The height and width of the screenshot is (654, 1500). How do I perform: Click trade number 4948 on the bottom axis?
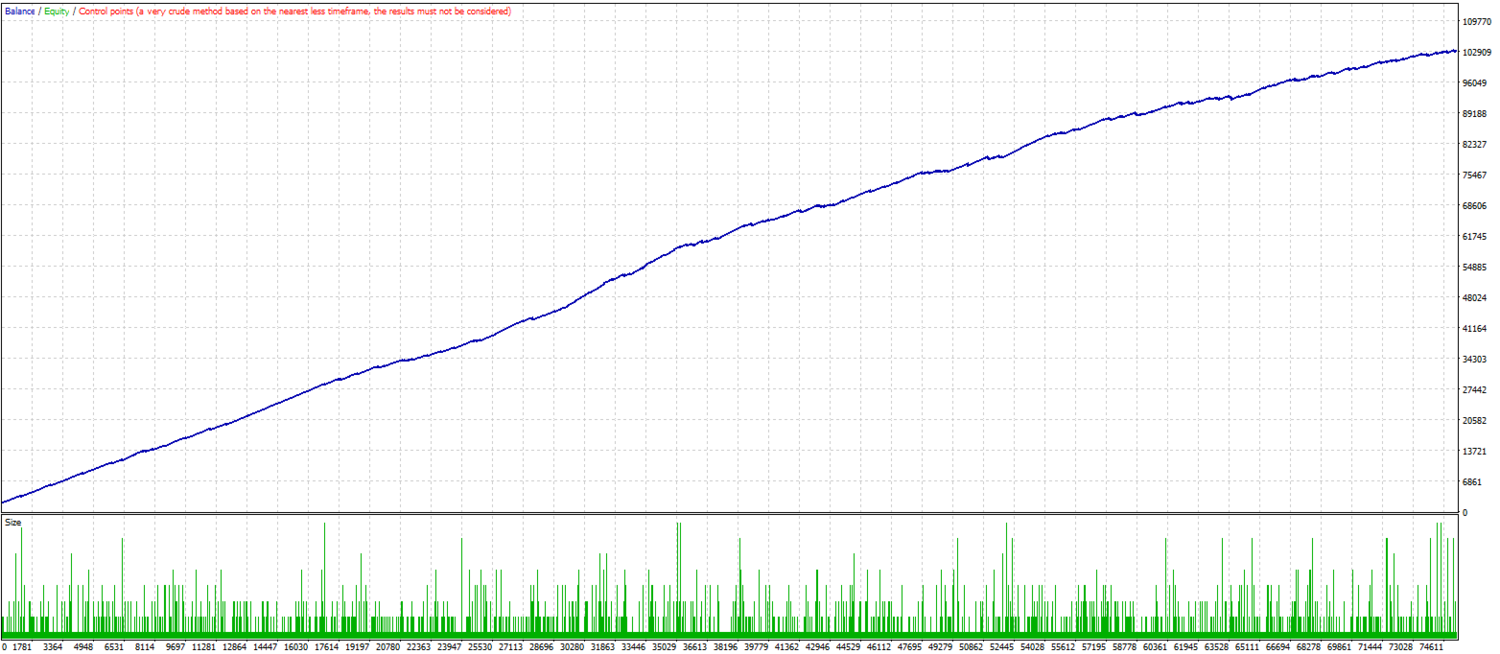[x=84, y=647]
